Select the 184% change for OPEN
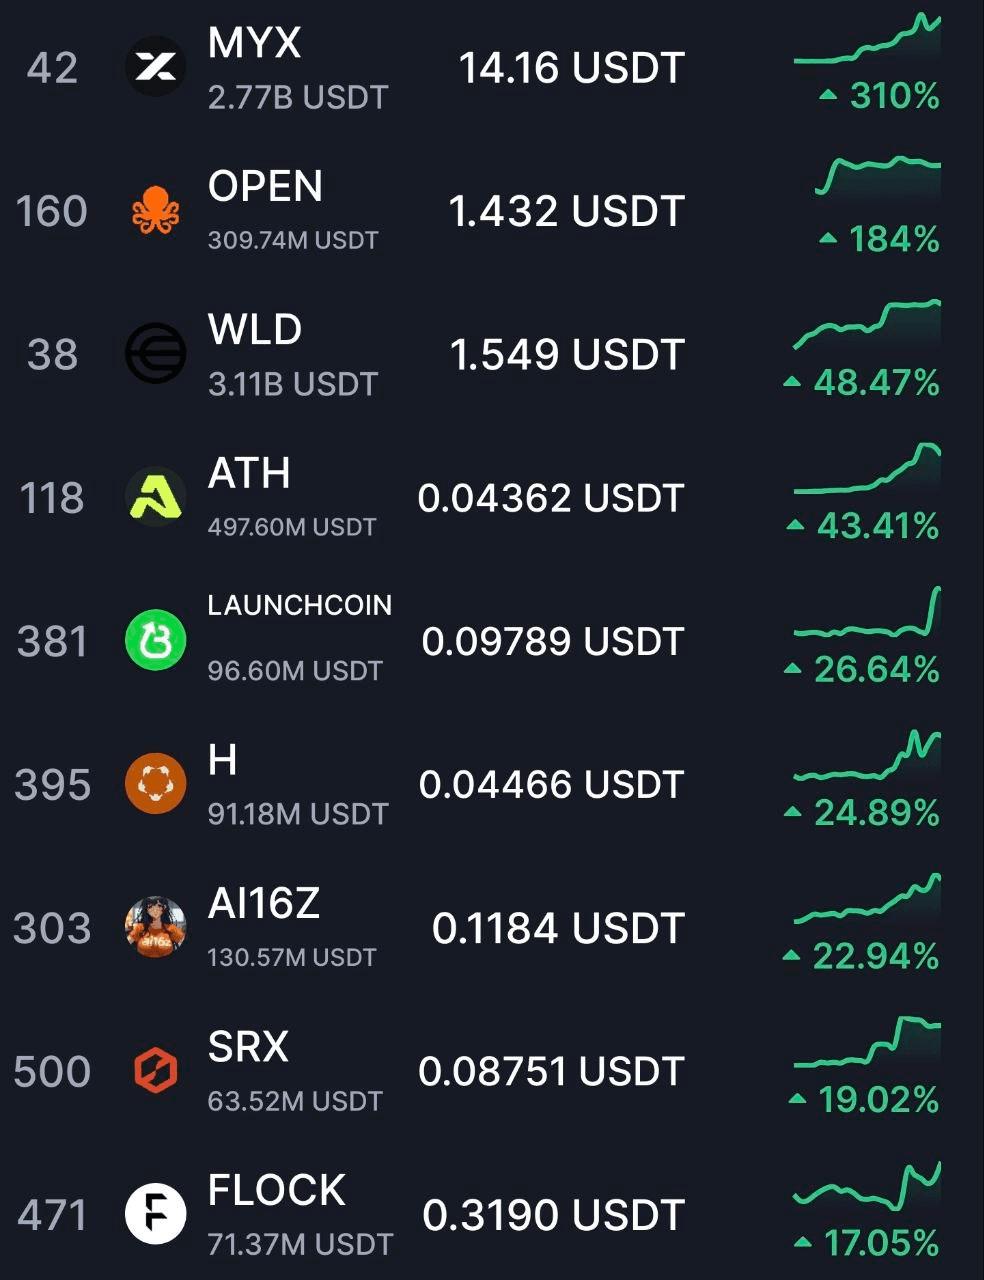 [880, 239]
